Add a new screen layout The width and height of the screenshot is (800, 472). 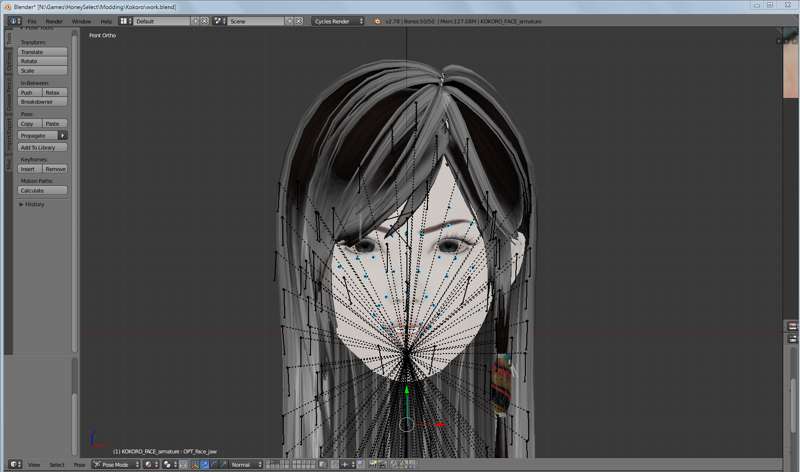click(195, 21)
